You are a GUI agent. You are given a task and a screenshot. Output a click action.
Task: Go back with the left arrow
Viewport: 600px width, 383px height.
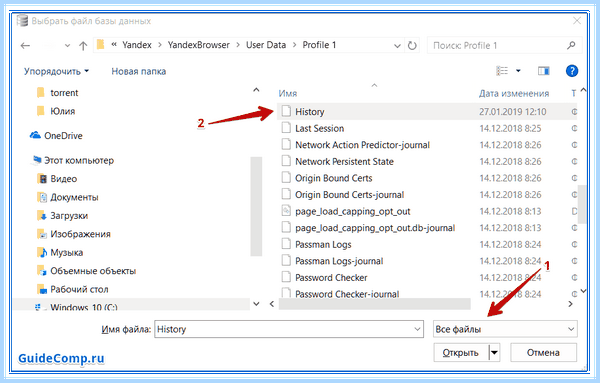click(25, 46)
